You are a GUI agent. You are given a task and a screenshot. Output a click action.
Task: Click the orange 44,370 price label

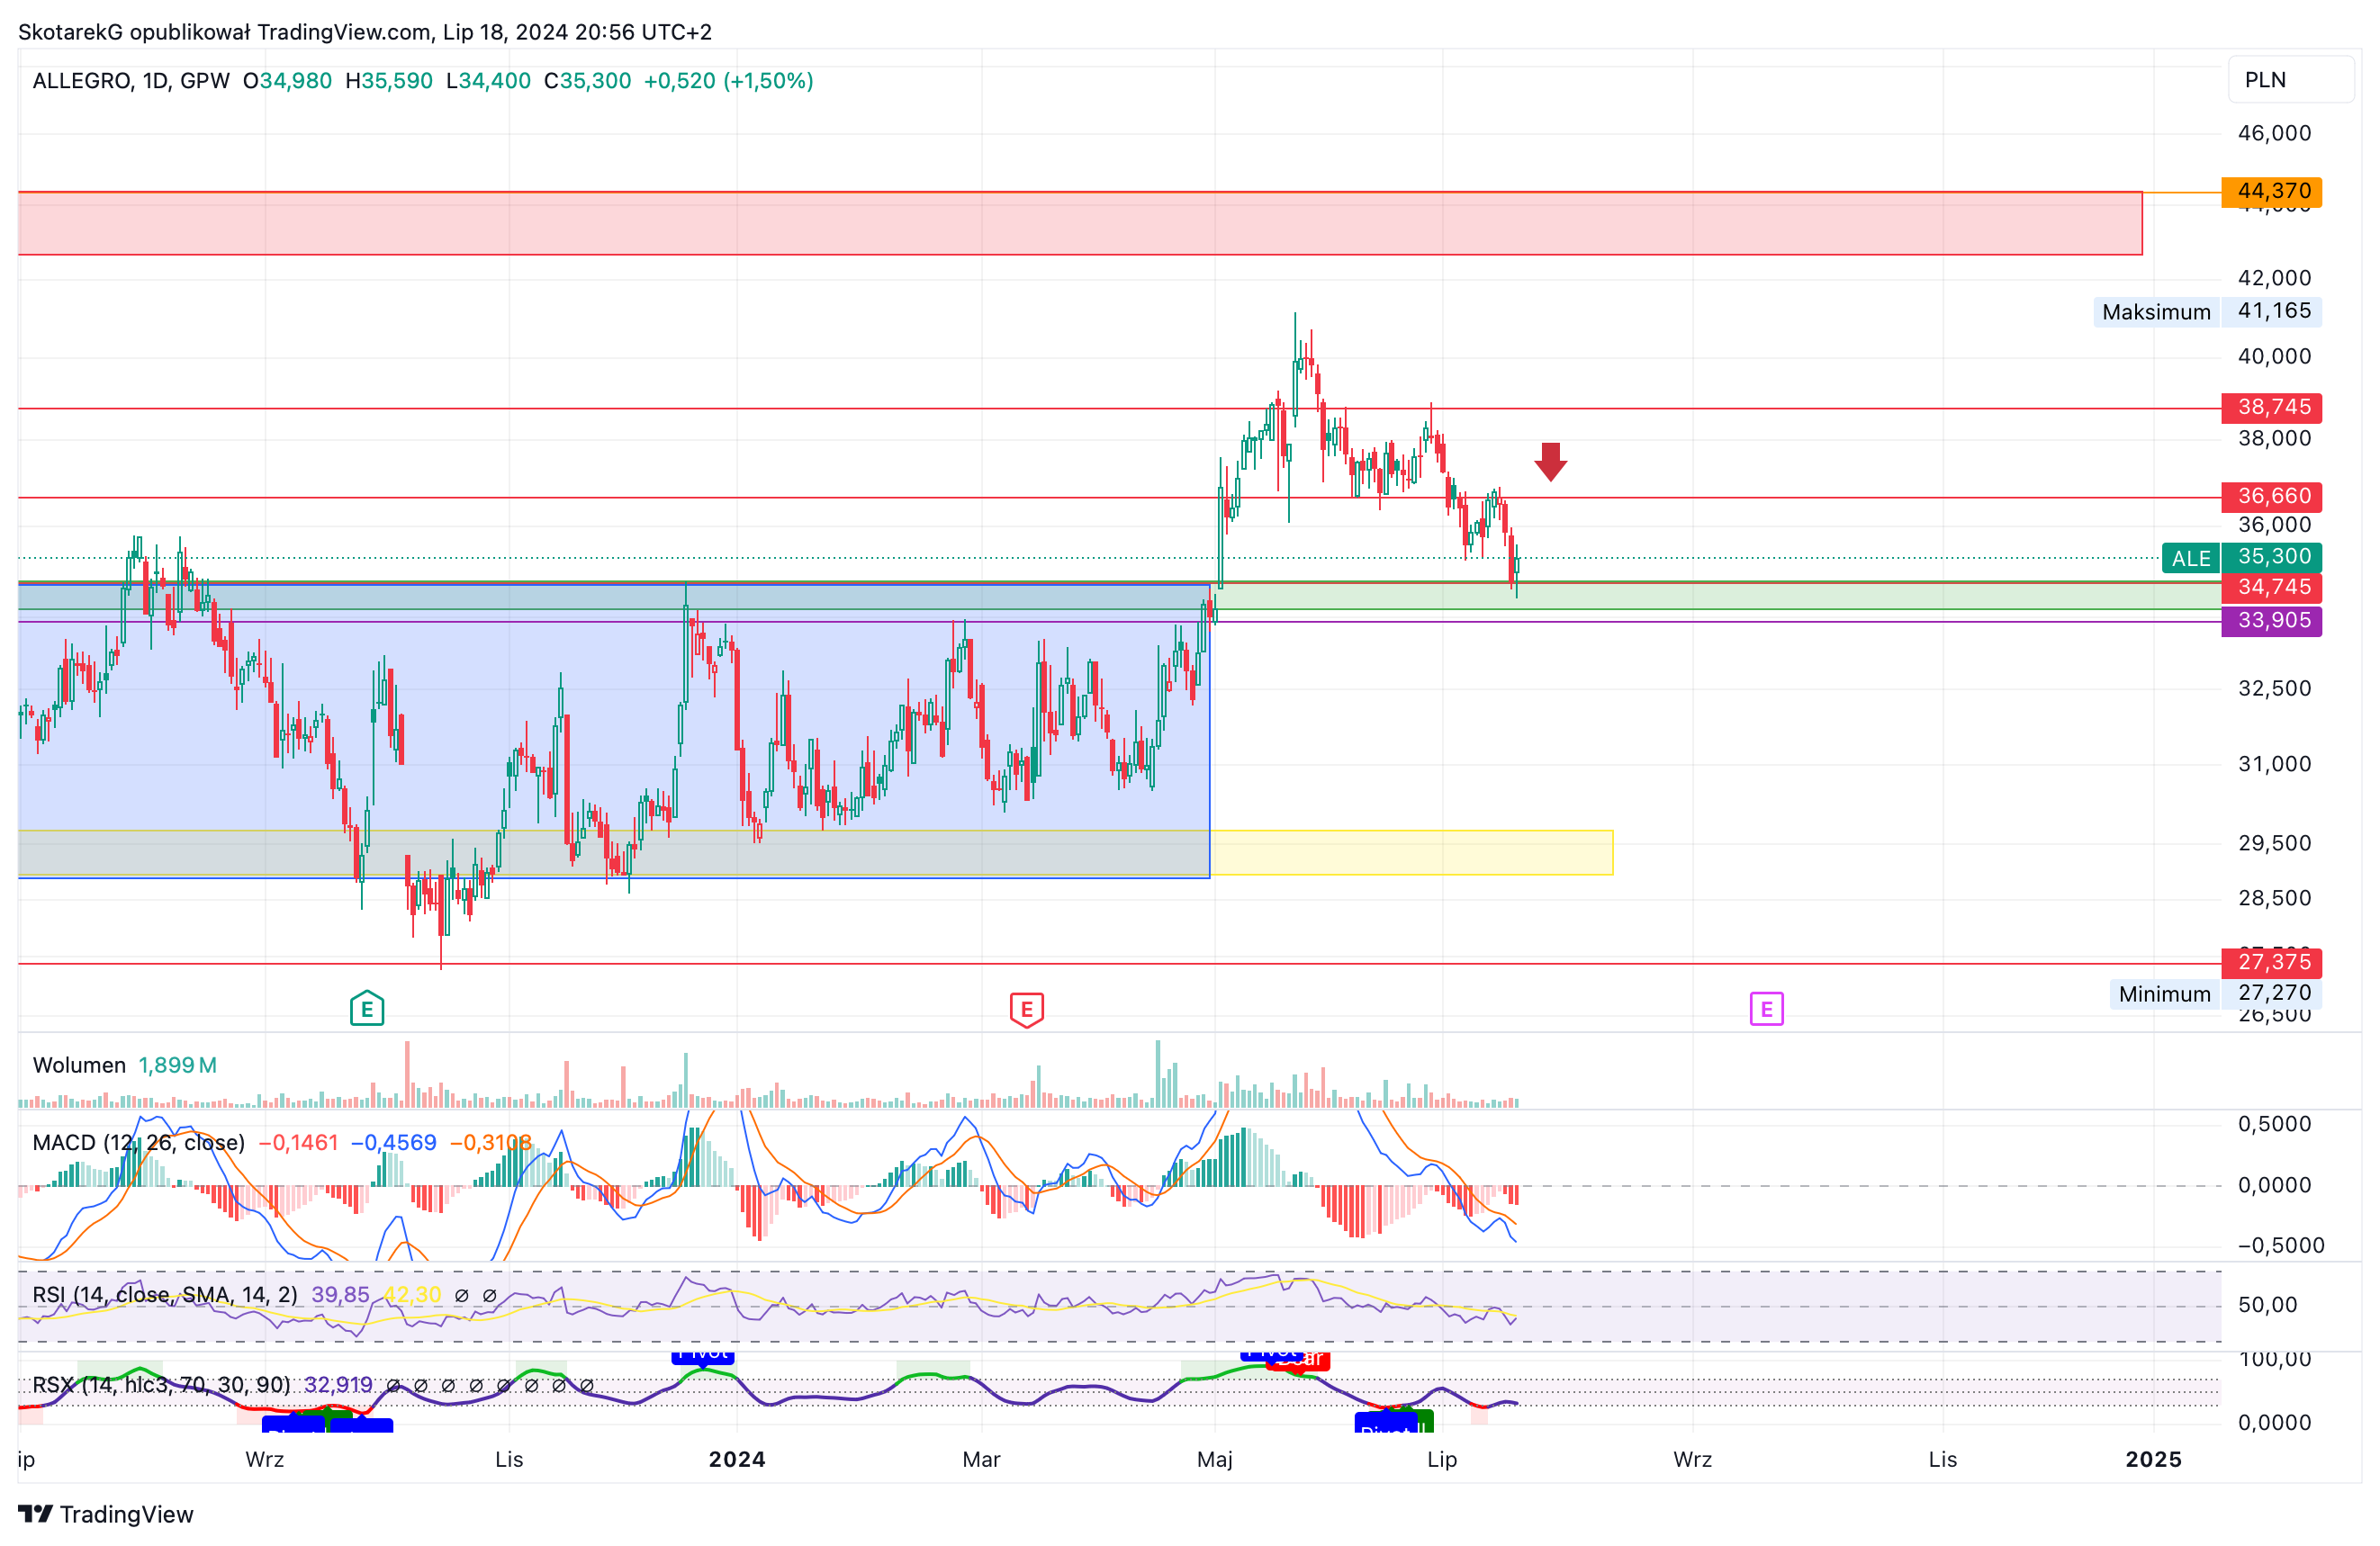[2271, 191]
